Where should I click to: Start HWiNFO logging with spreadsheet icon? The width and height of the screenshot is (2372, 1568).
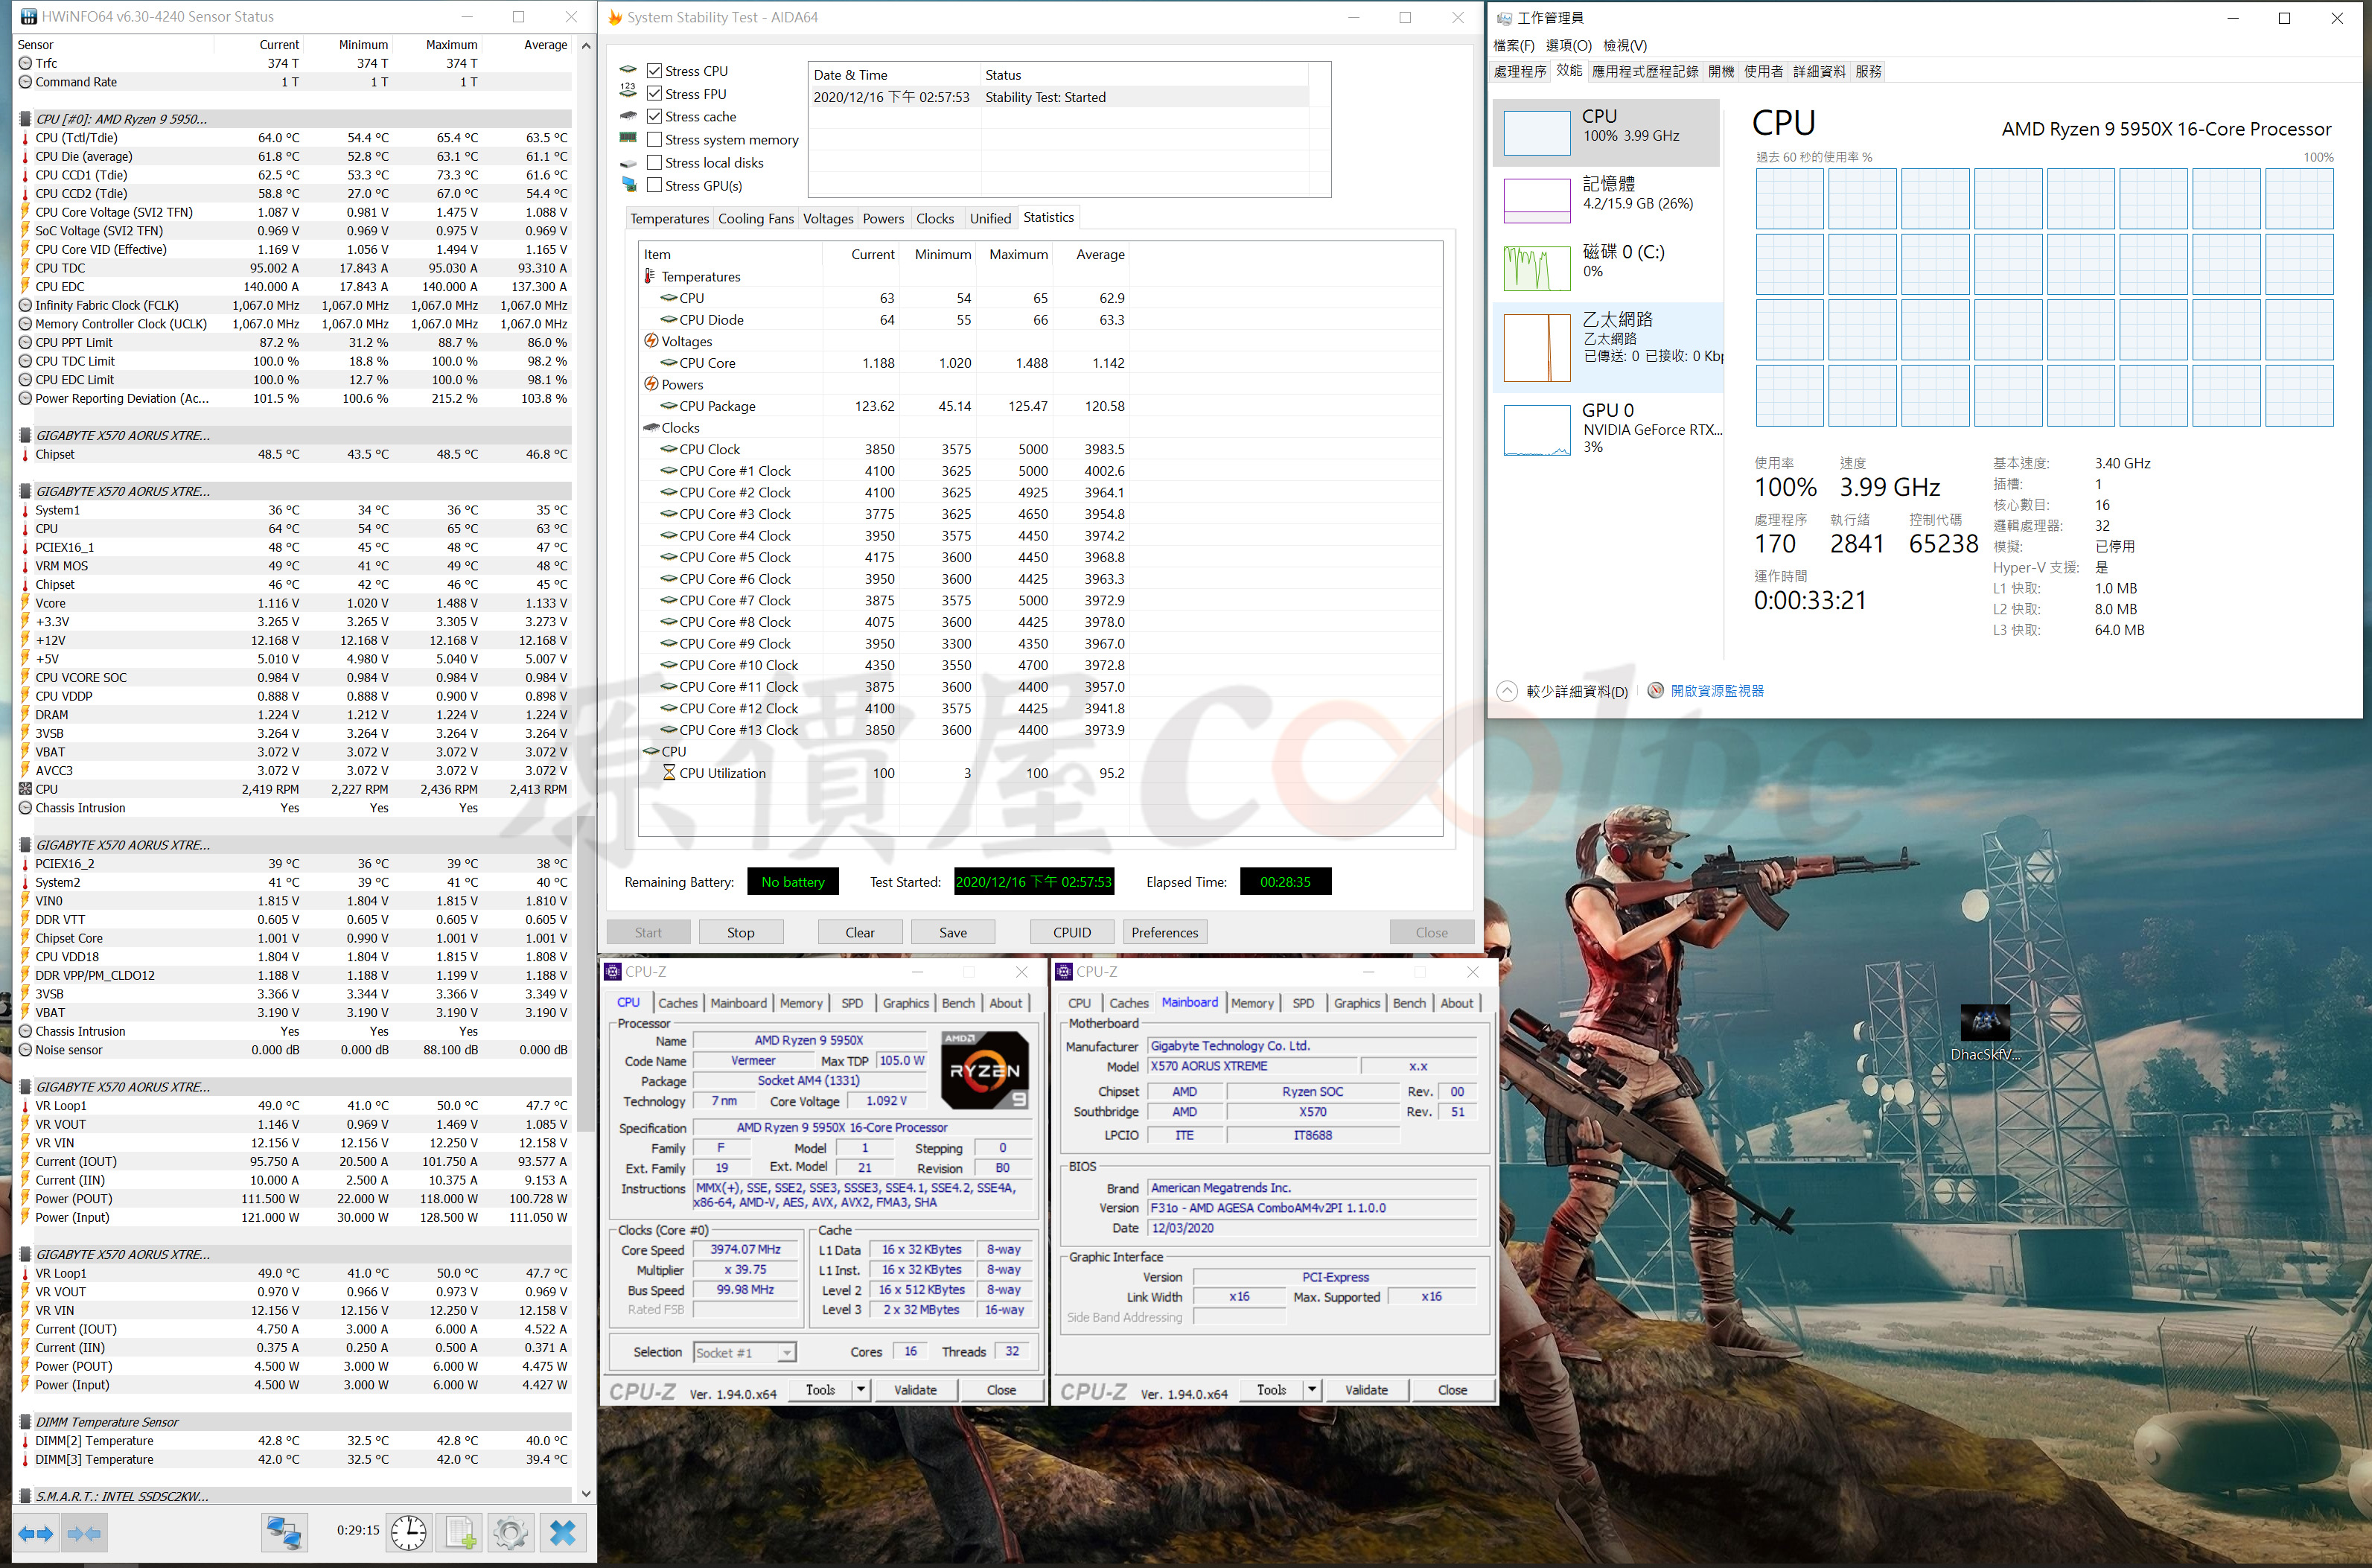(460, 1533)
